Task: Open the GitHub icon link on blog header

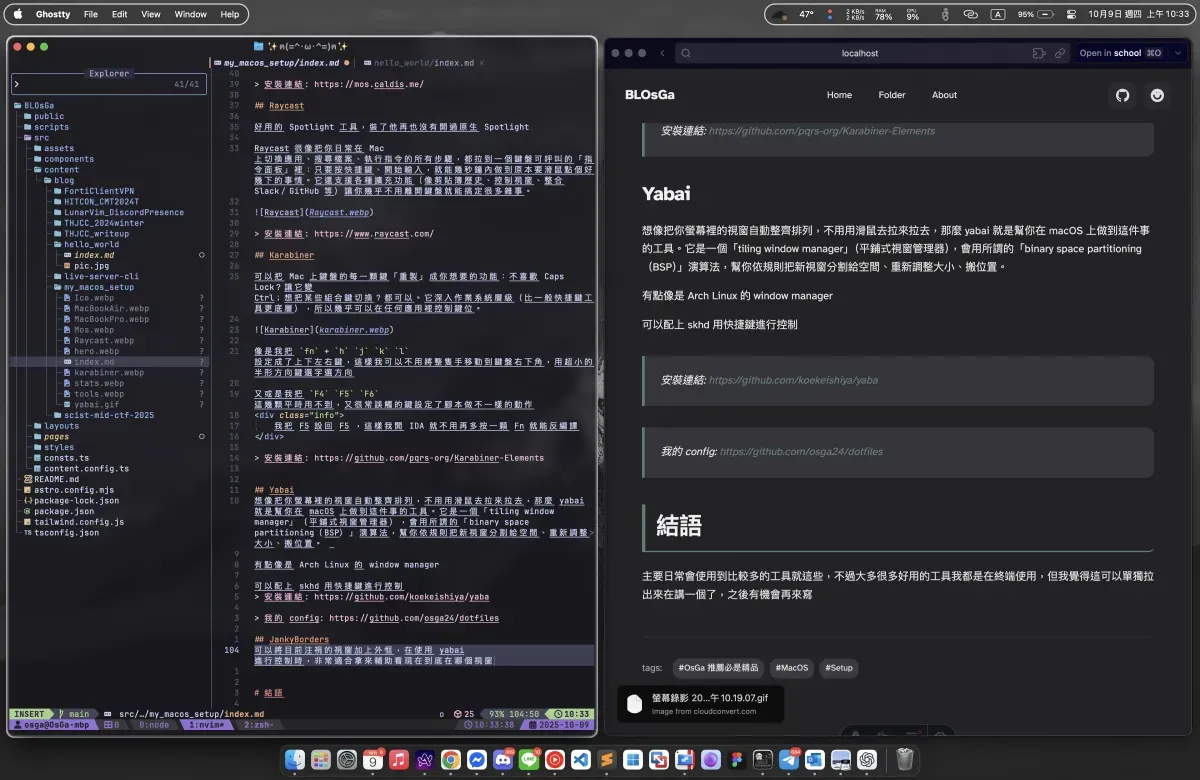Action: coord(1122,95)
